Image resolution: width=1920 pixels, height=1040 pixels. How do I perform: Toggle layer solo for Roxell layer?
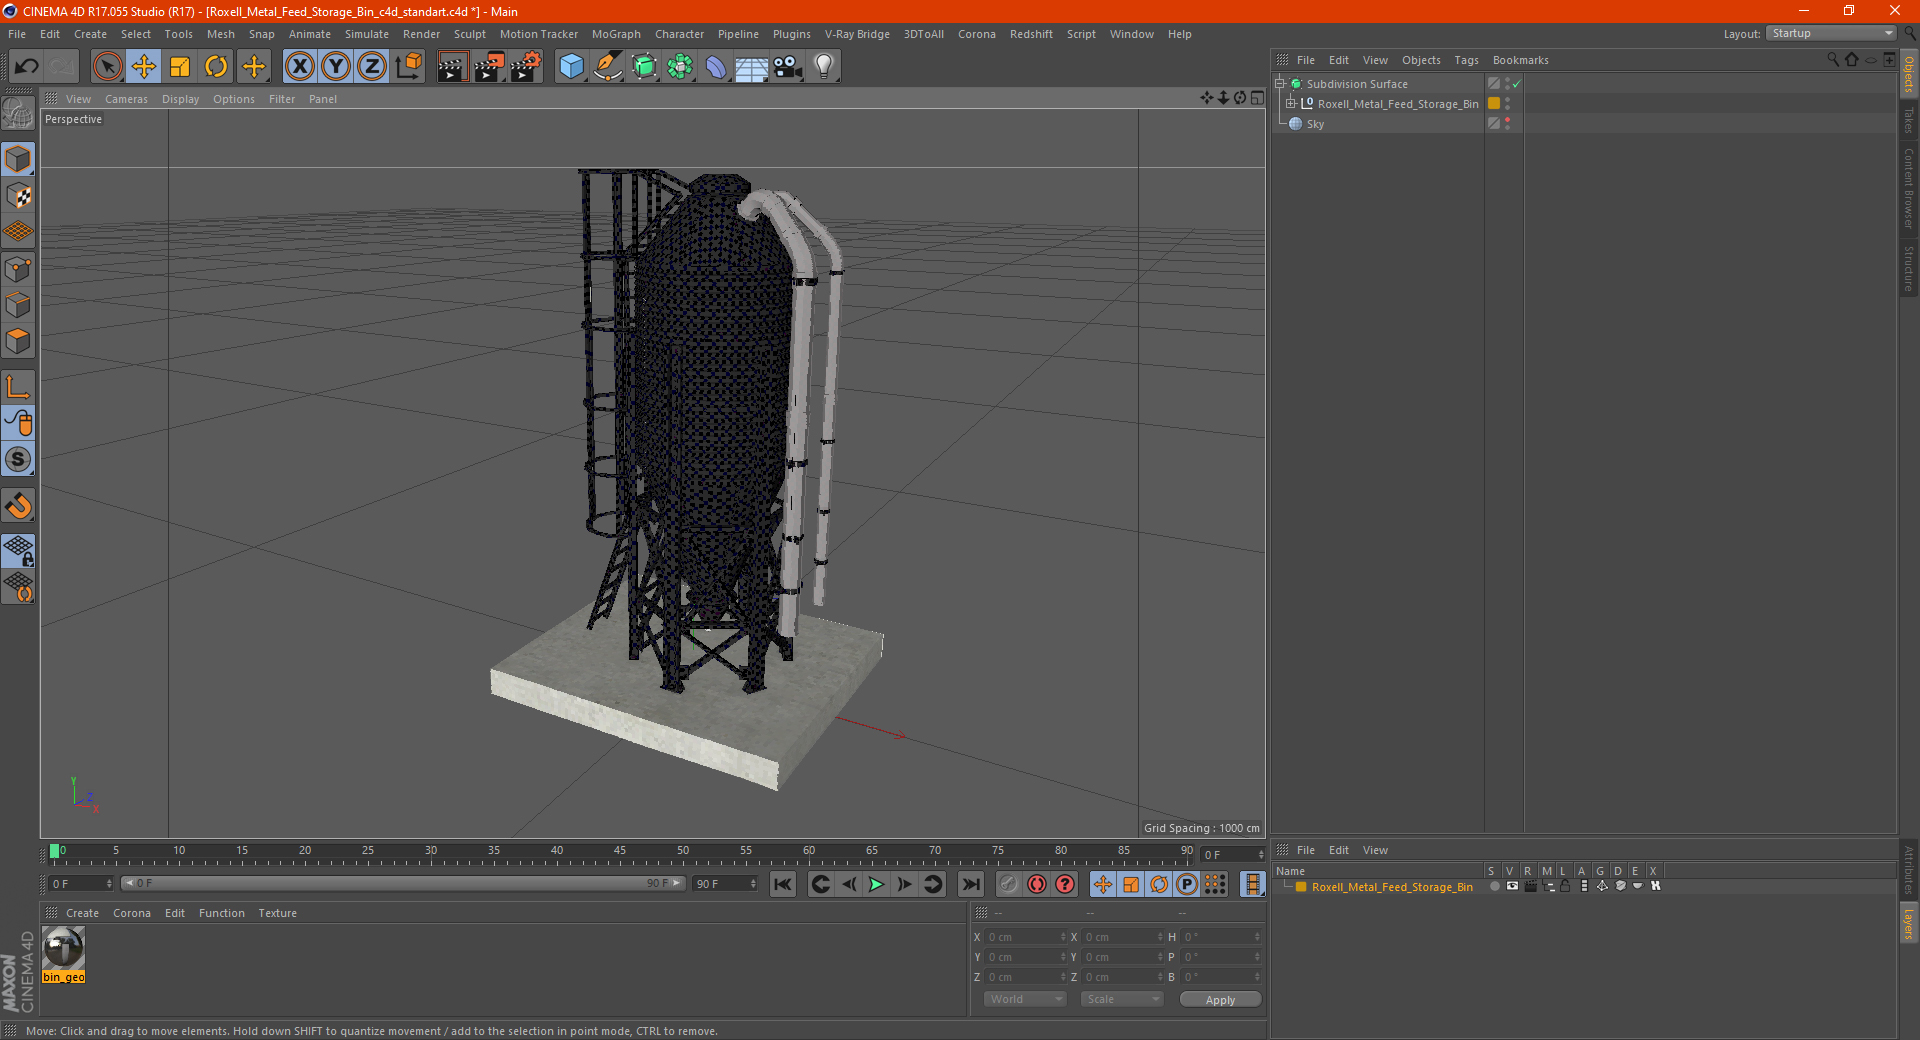pos(1494,887)
